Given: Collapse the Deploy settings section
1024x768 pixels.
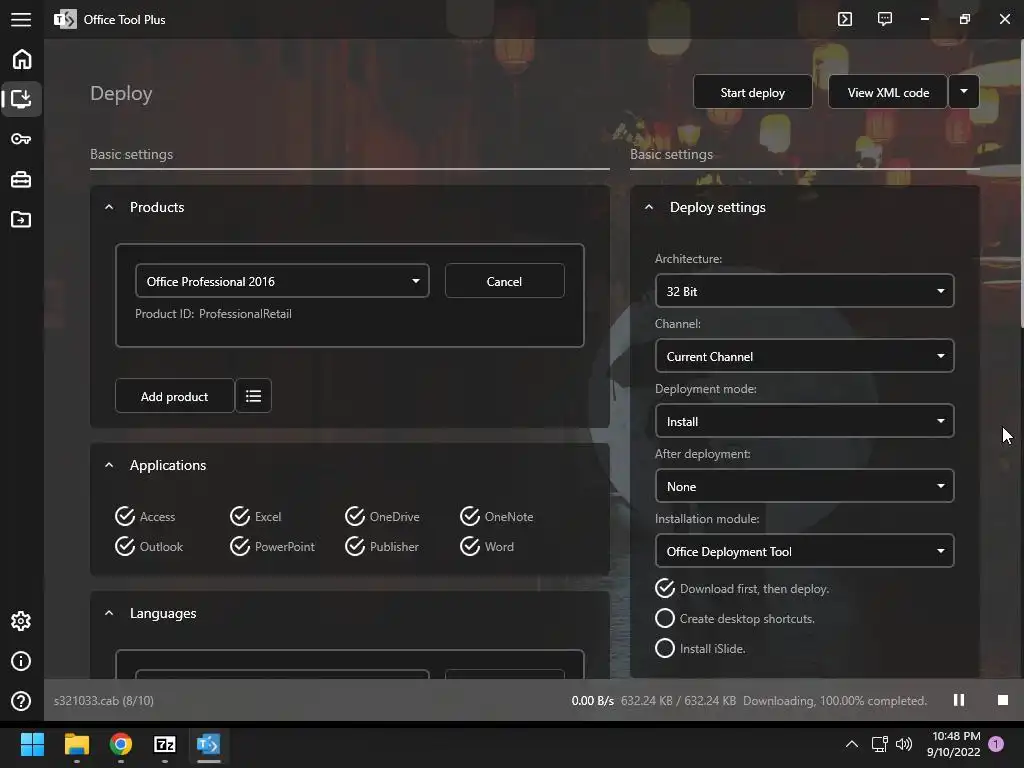Looking at the screenshot, I should 648,207.
